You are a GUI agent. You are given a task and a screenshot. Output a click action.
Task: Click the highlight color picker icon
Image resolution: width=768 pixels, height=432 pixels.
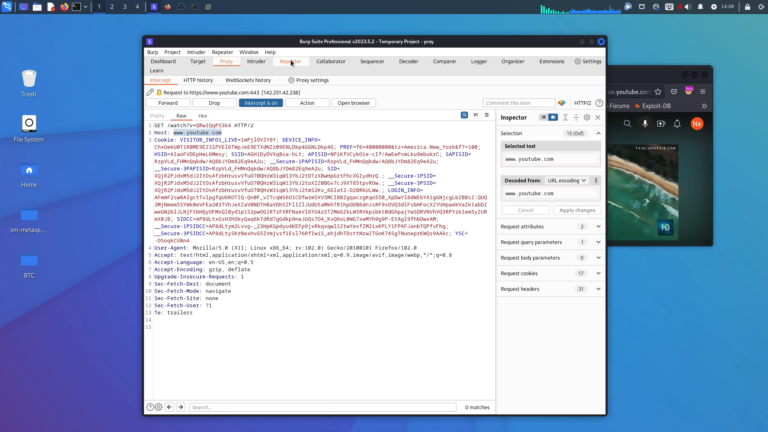(562, 103)
